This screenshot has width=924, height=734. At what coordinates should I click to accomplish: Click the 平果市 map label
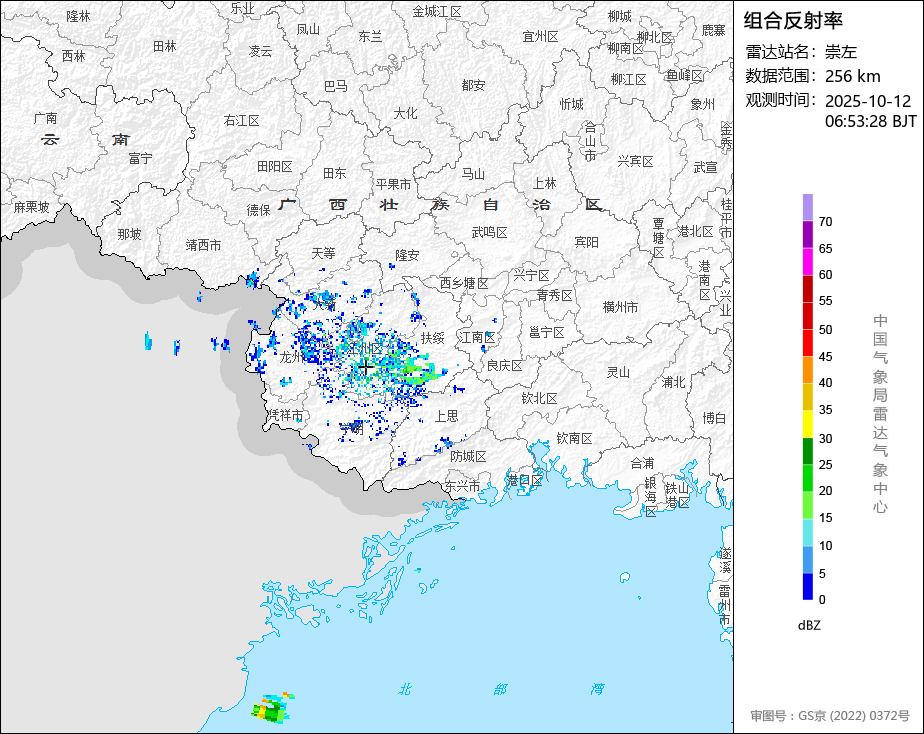click(x=393, y=184)
